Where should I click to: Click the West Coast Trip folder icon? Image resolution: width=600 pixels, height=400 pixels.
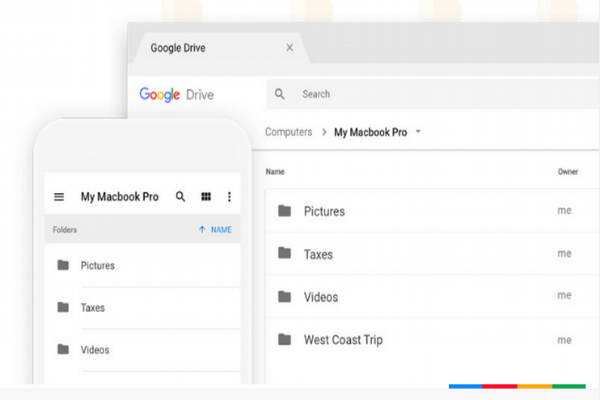click(x=284, y=340)
